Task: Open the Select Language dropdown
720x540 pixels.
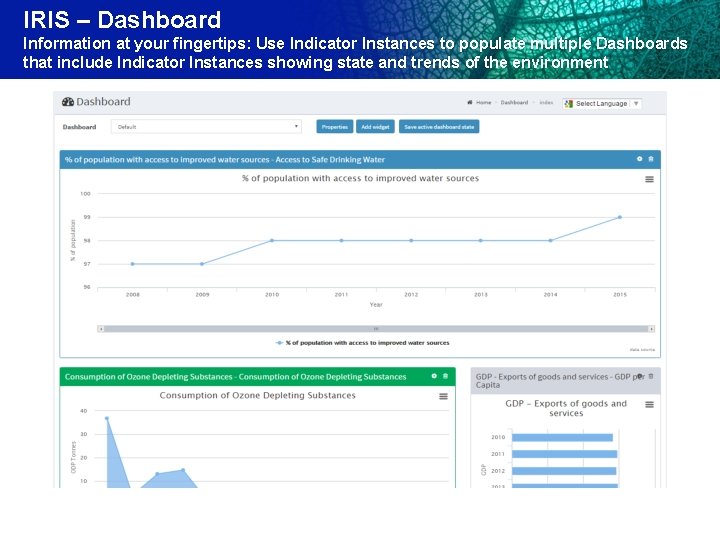Action: click(x=602, y=104)
